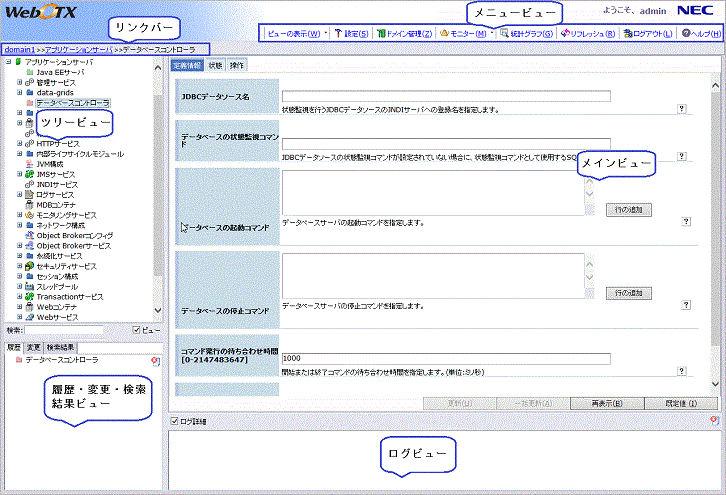Open the 設定(S) toolbar icon
This screenshot has height=495, width=726.
point(338,33)
